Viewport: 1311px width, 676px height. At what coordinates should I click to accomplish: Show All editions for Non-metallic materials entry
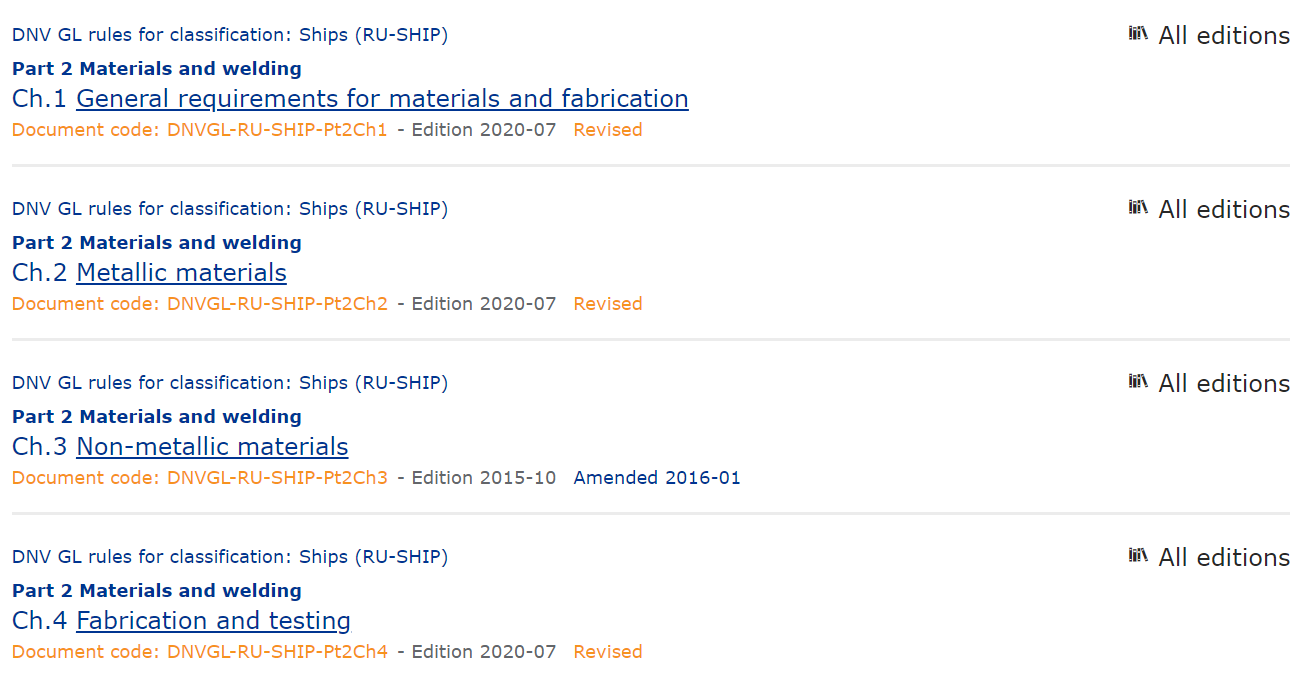[x=1224, y=384]
